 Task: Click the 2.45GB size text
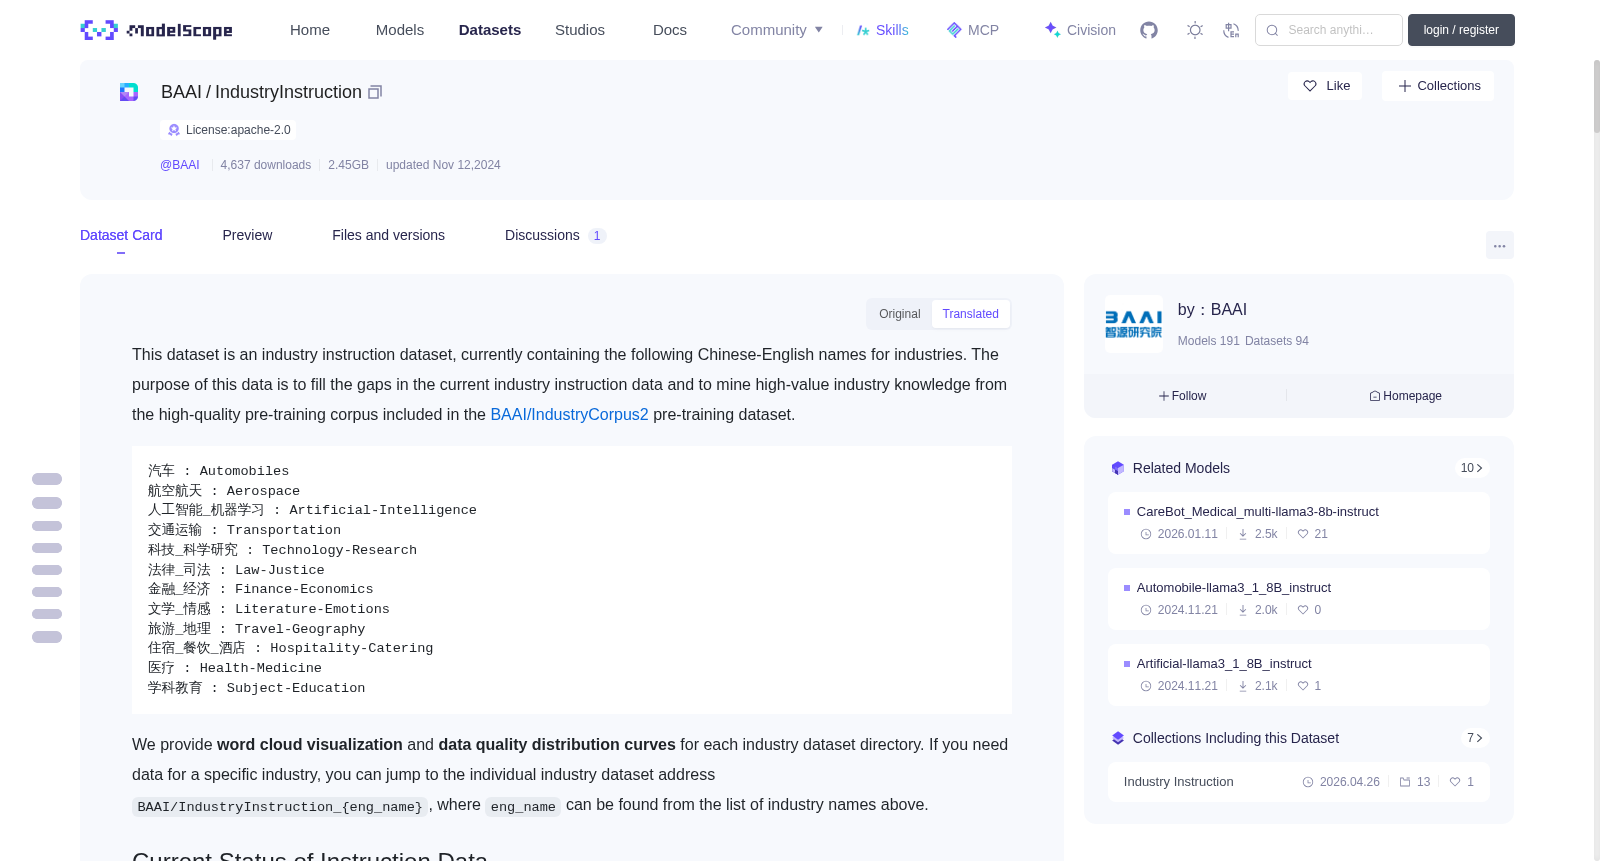(348, 165)
